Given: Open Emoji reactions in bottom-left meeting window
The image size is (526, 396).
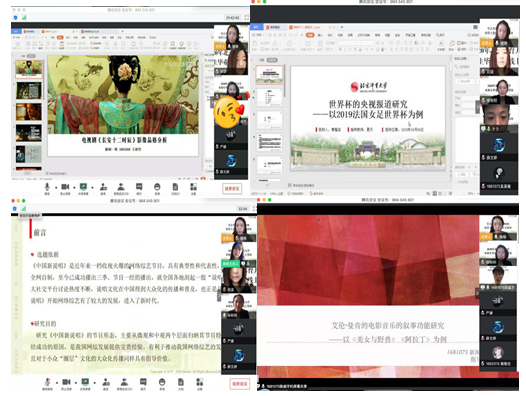Looking at the screenshot, I should (x=162, y=384).
